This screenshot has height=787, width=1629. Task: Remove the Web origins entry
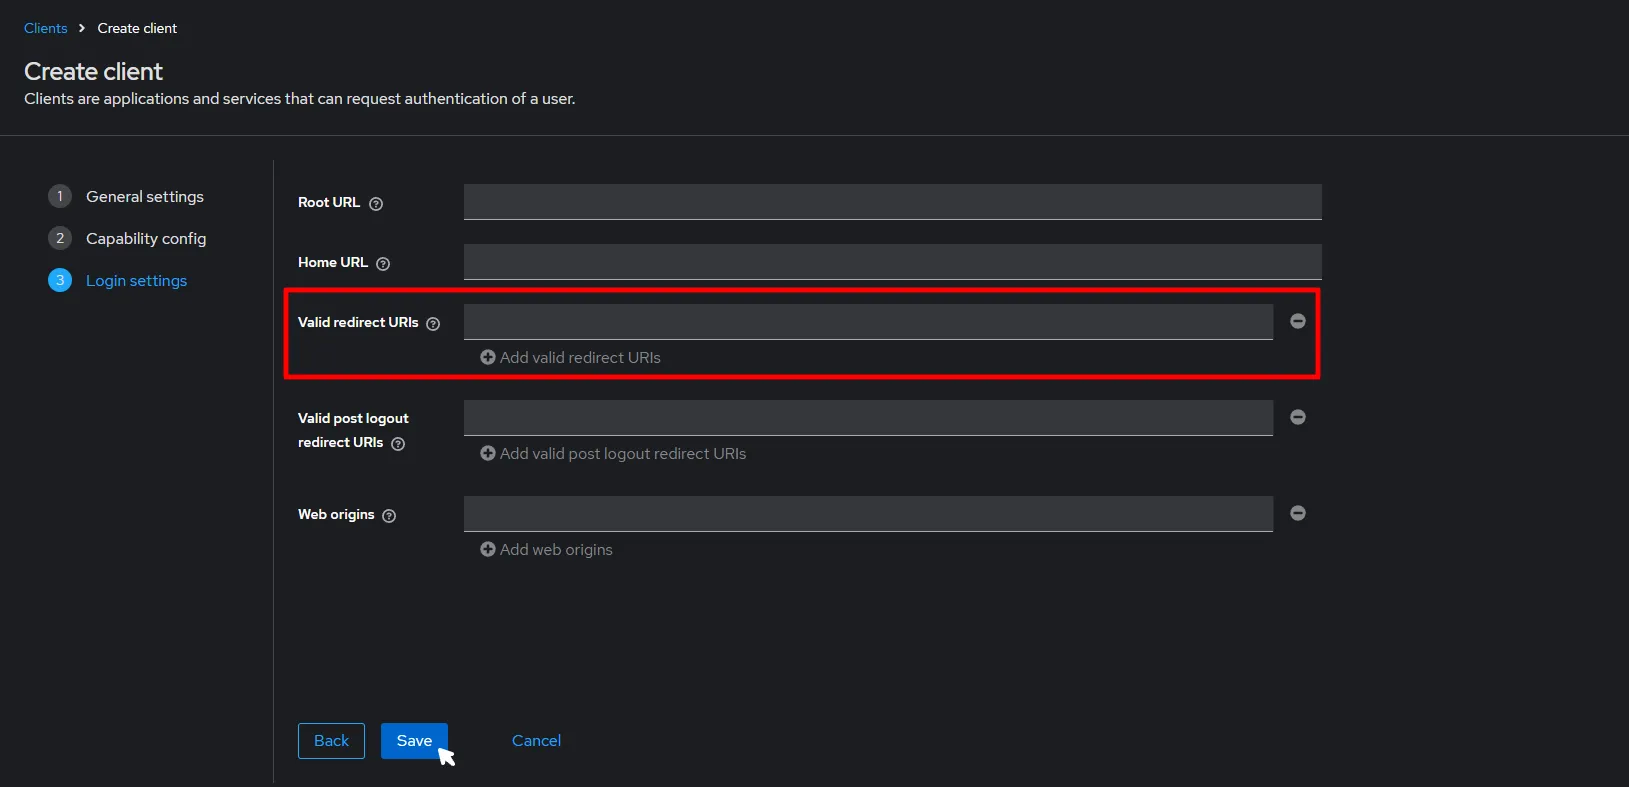pyautogui.click(x=1297, y=513)
